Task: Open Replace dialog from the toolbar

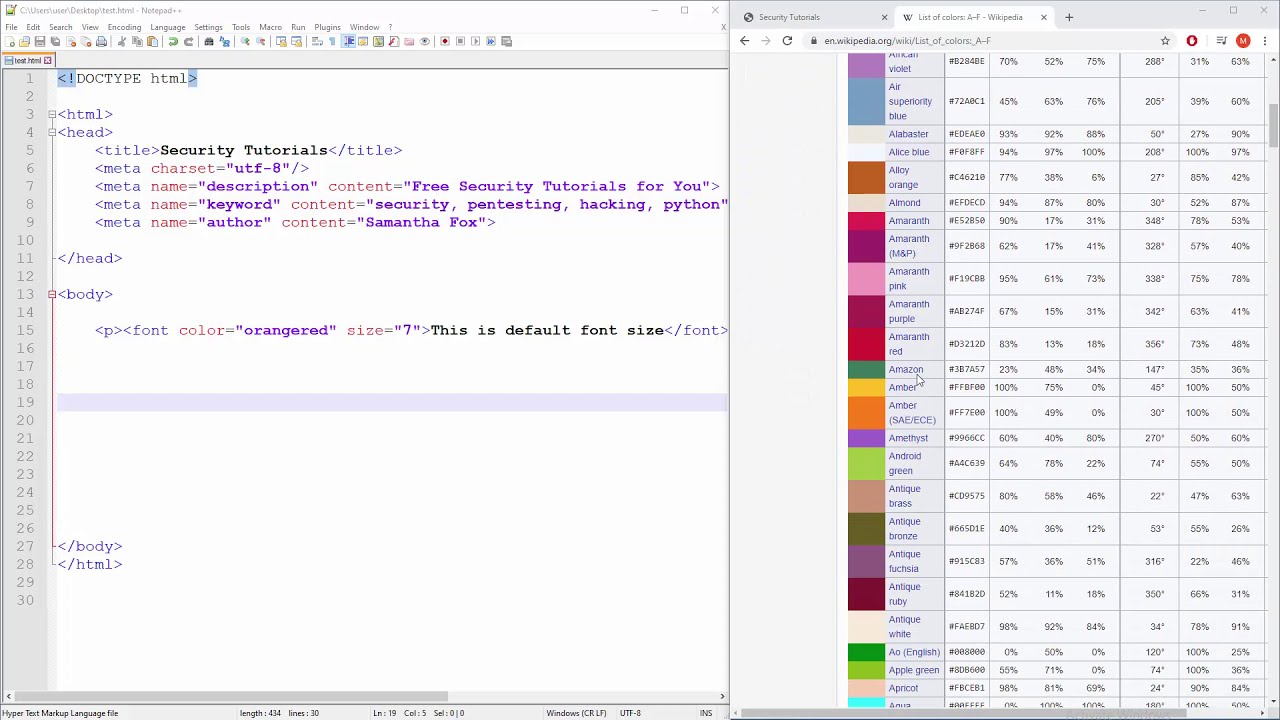Action: tap(224, 41)
